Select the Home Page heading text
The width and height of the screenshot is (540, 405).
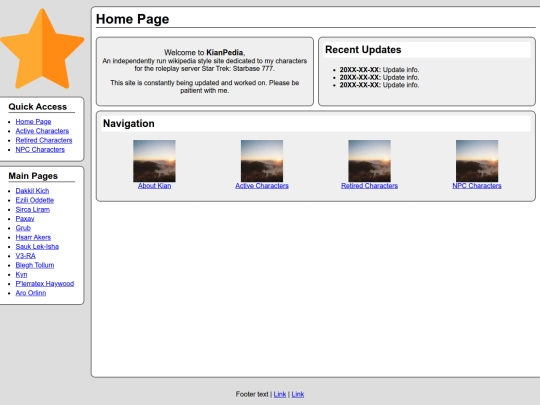[133, 19]
